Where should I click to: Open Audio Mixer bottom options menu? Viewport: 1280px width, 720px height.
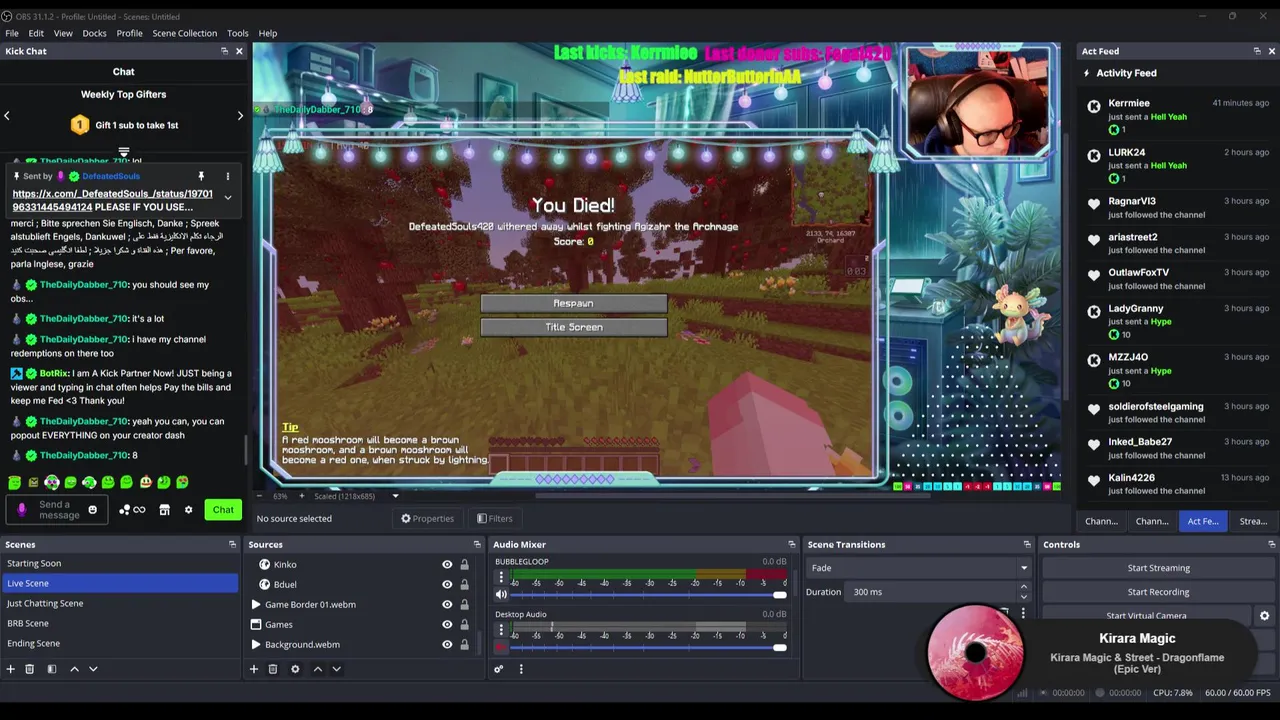pos(521,669)
